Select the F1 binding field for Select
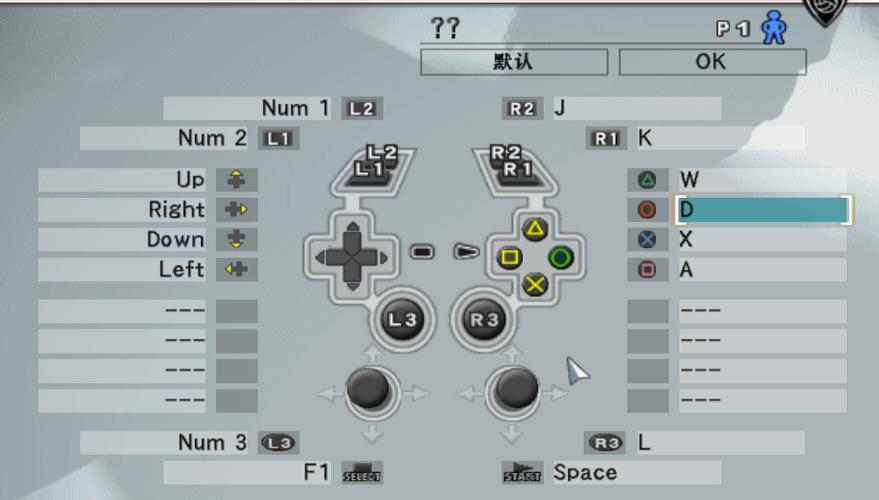 pos(247,473)
